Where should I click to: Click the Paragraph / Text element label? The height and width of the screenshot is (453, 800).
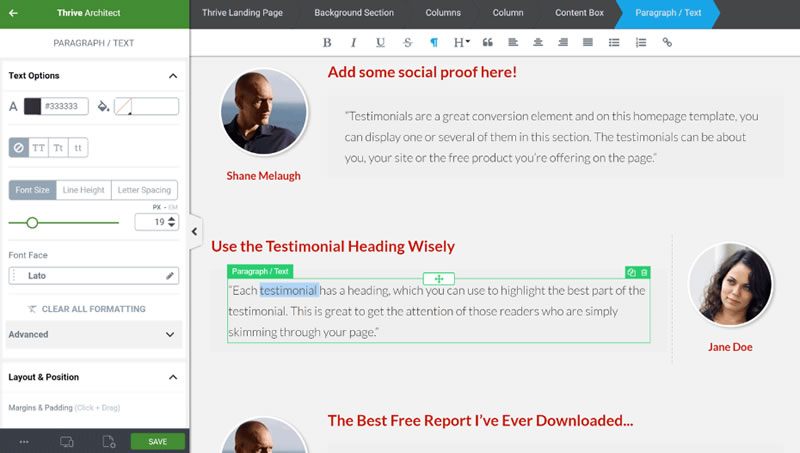pos(260,271)
